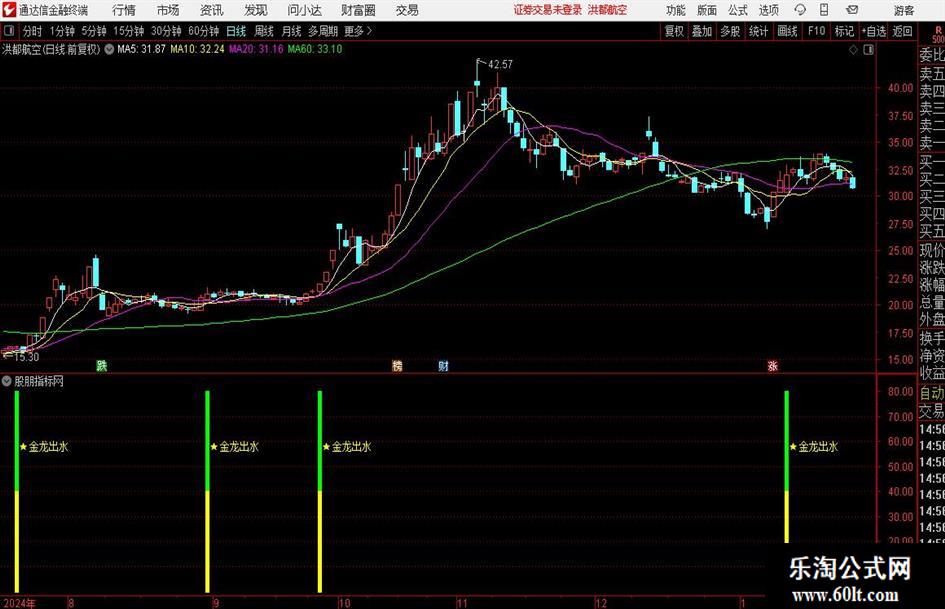
Task: Switch to 1分钟 period tab
Action: pyautogui.click(x=61, y=31)
